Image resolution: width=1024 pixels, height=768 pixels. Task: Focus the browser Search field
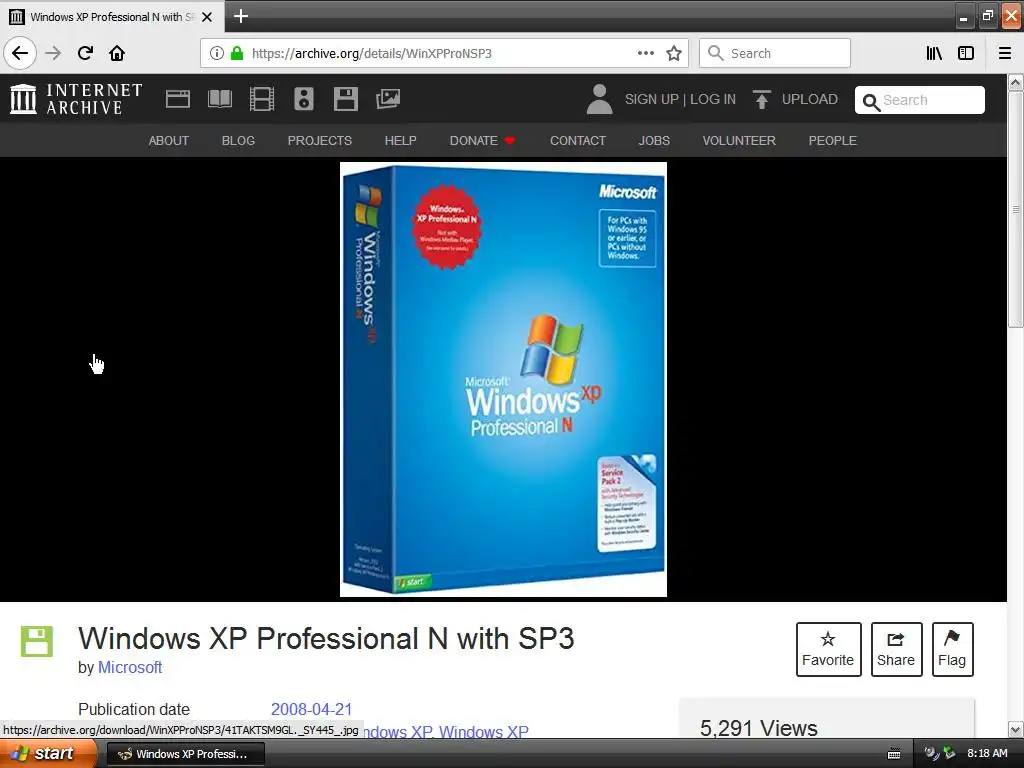(x=775, y=53)
